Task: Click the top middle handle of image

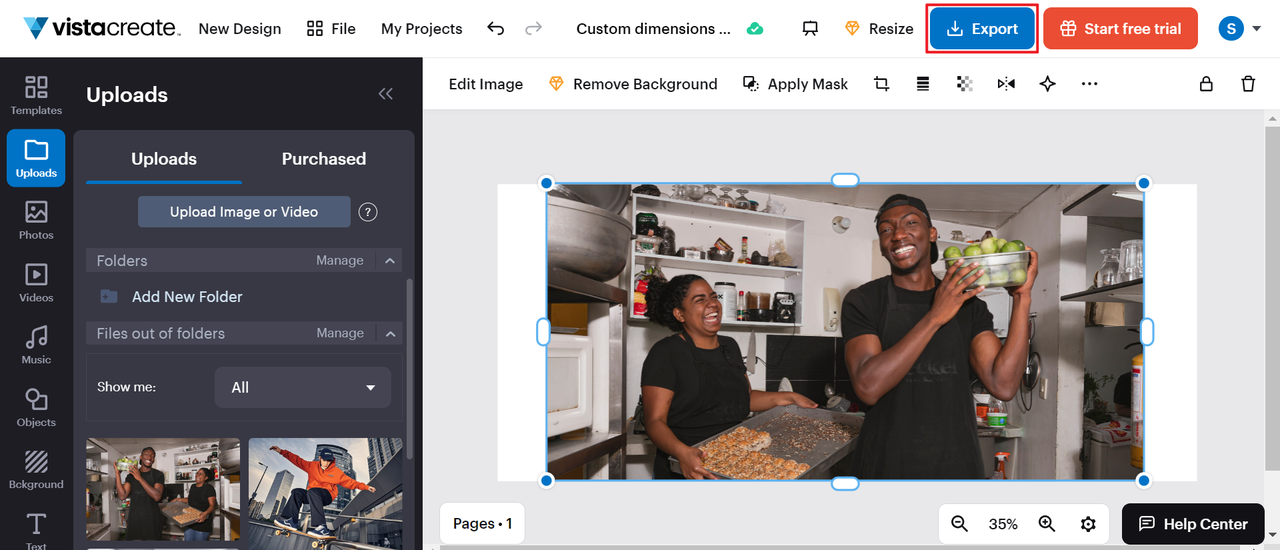Action: [845, 180]
